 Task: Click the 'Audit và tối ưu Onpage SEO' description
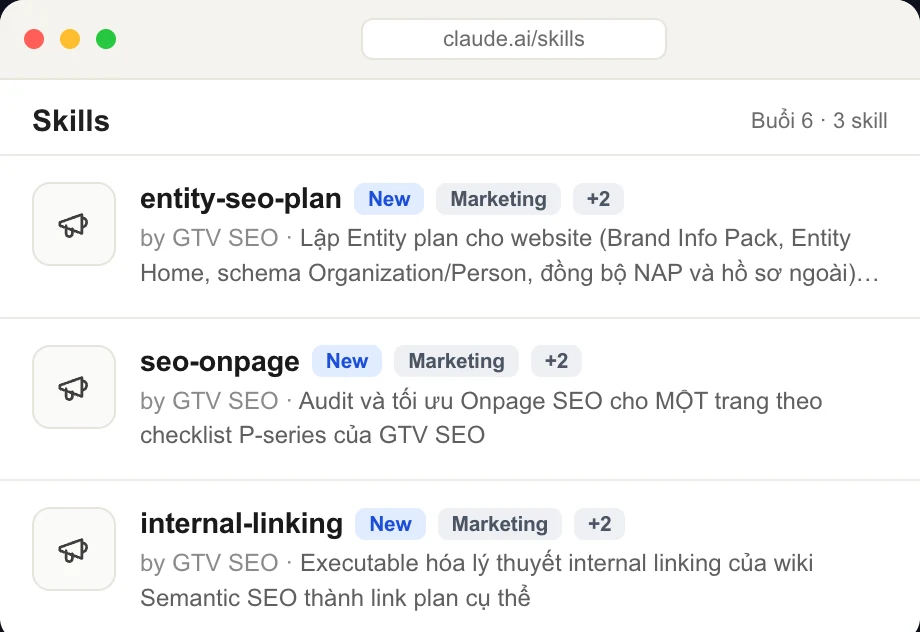coord(481,418)
